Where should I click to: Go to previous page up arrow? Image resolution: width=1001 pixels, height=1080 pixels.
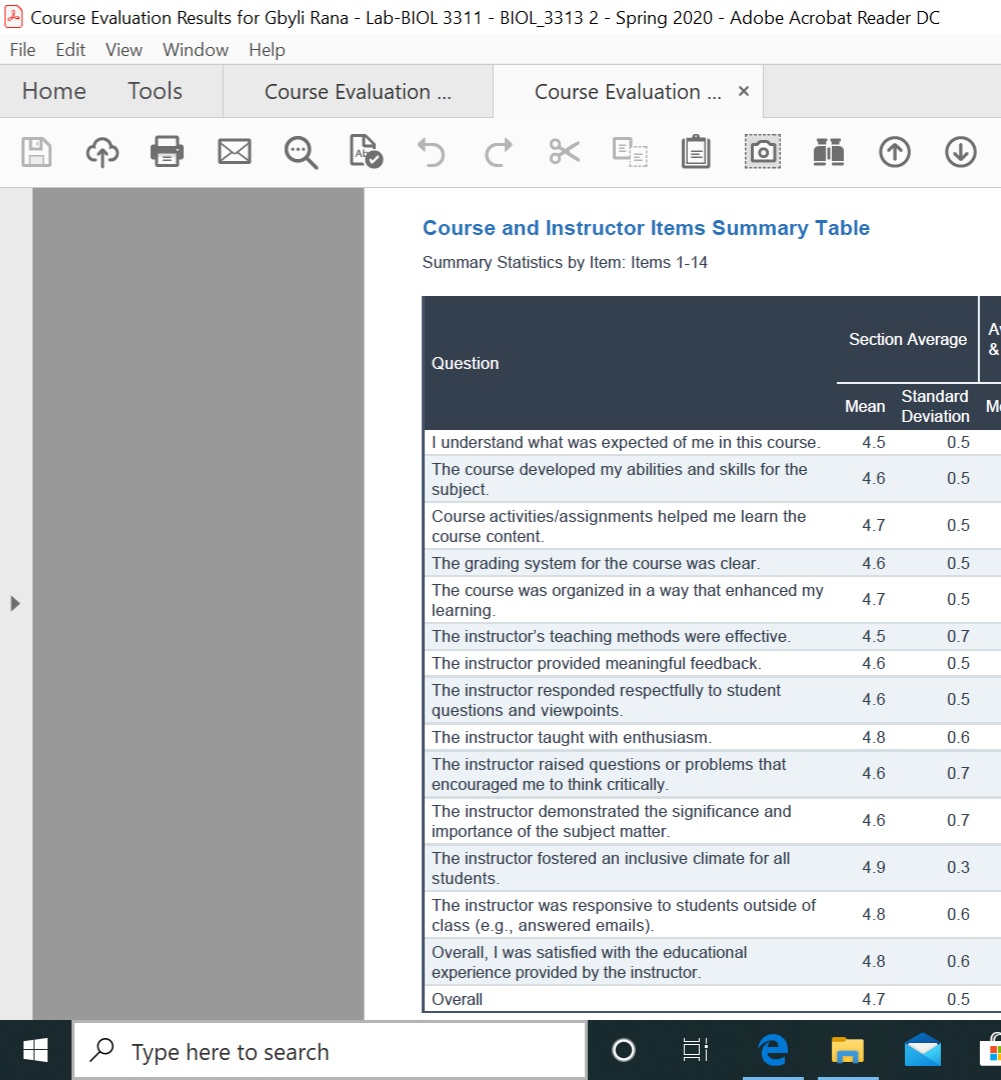tap(894, 152)
